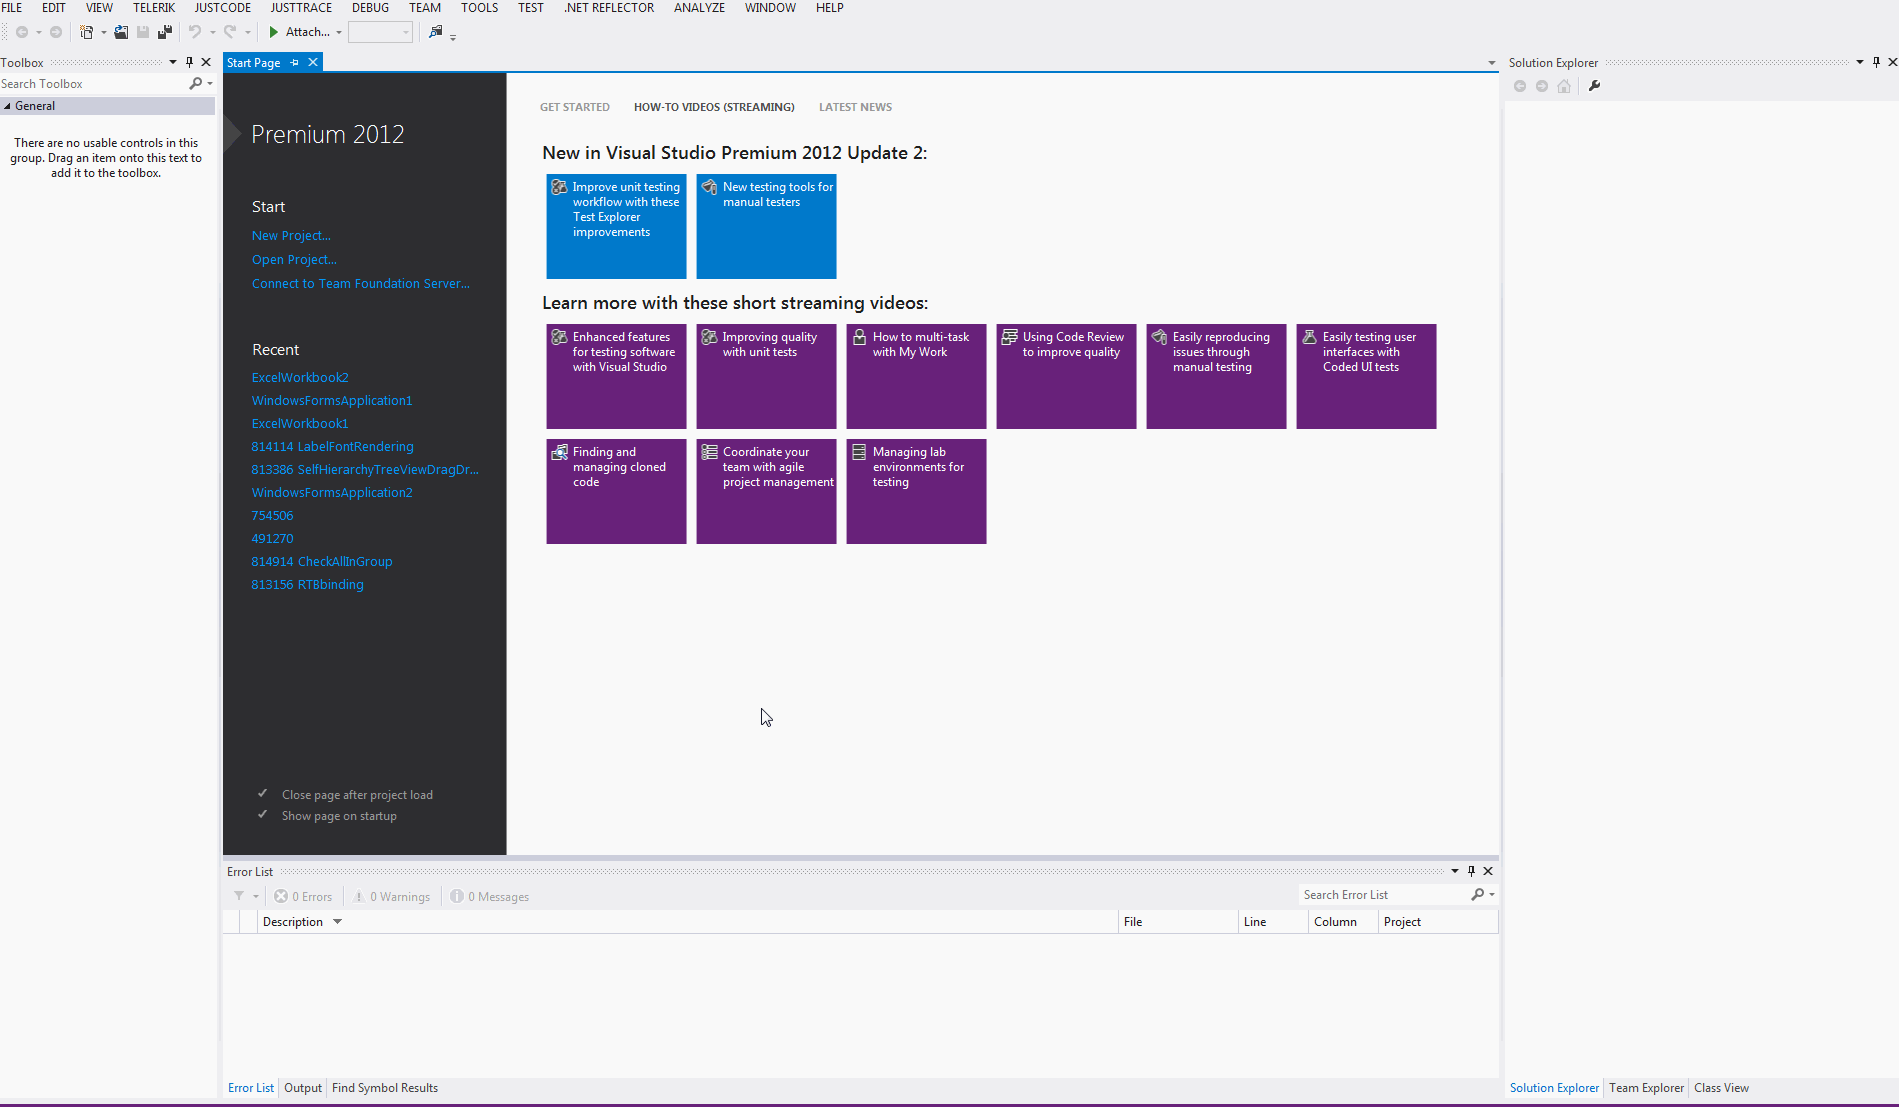Open Finding and managing cloned code tile

[616, 491]
